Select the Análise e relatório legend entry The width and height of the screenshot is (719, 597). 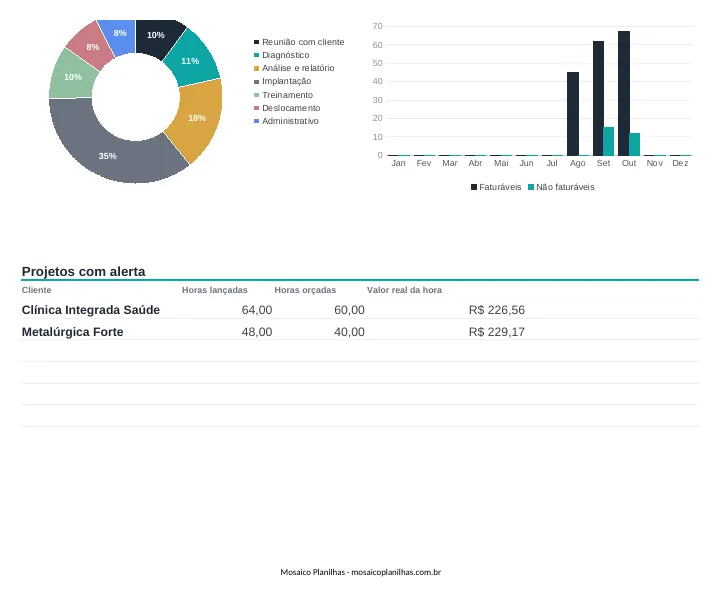tap(294, 68)
